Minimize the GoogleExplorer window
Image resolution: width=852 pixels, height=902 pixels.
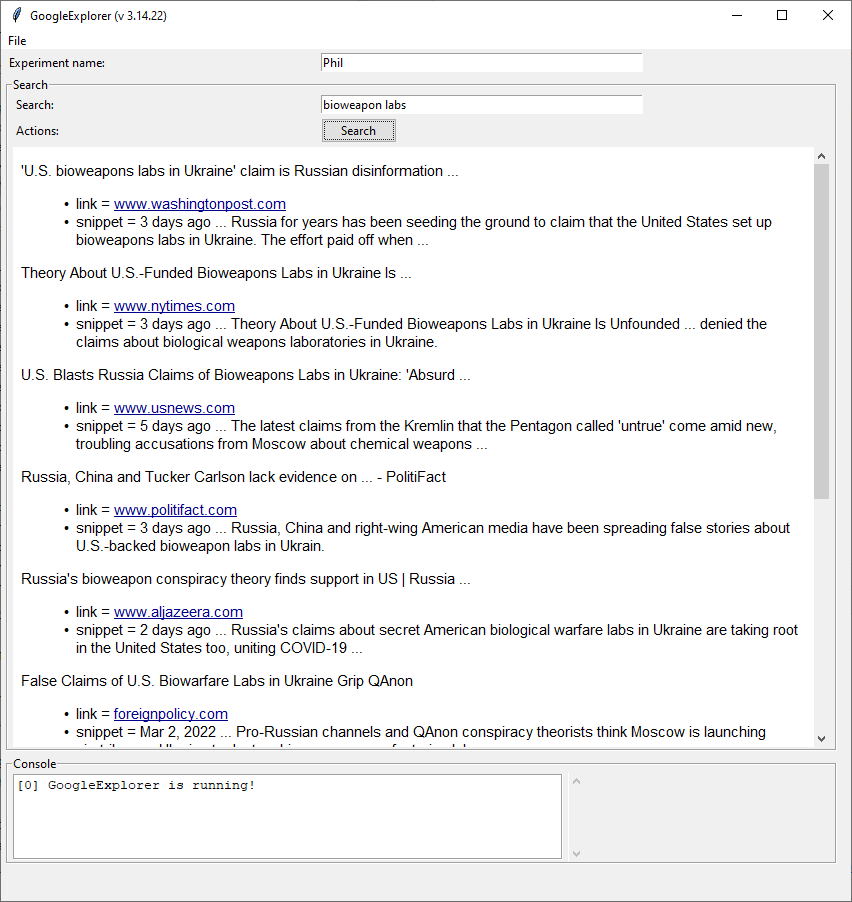point(737,15)
